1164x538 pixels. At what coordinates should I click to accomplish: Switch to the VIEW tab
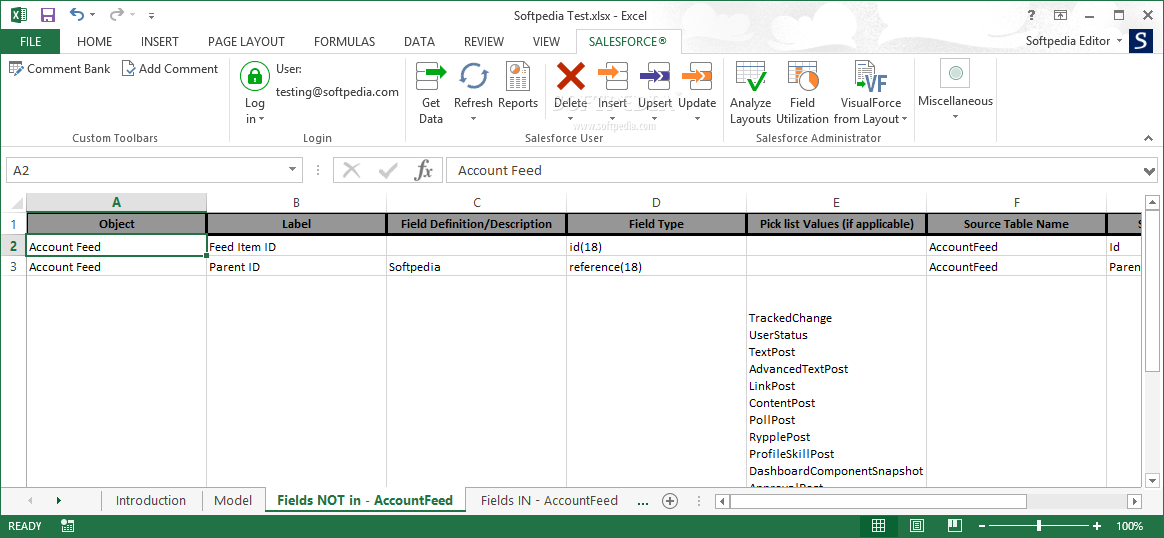[x=546, y=42]
